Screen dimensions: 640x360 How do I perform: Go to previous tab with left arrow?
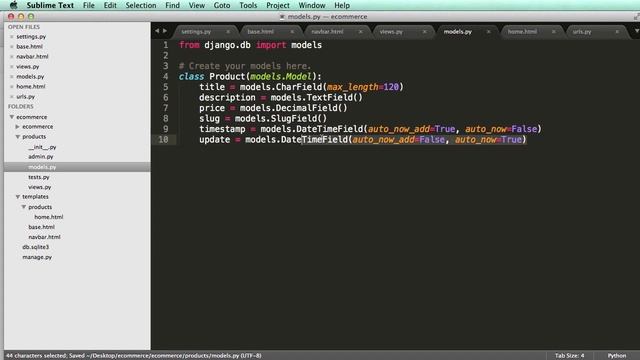tap(157, 31)
